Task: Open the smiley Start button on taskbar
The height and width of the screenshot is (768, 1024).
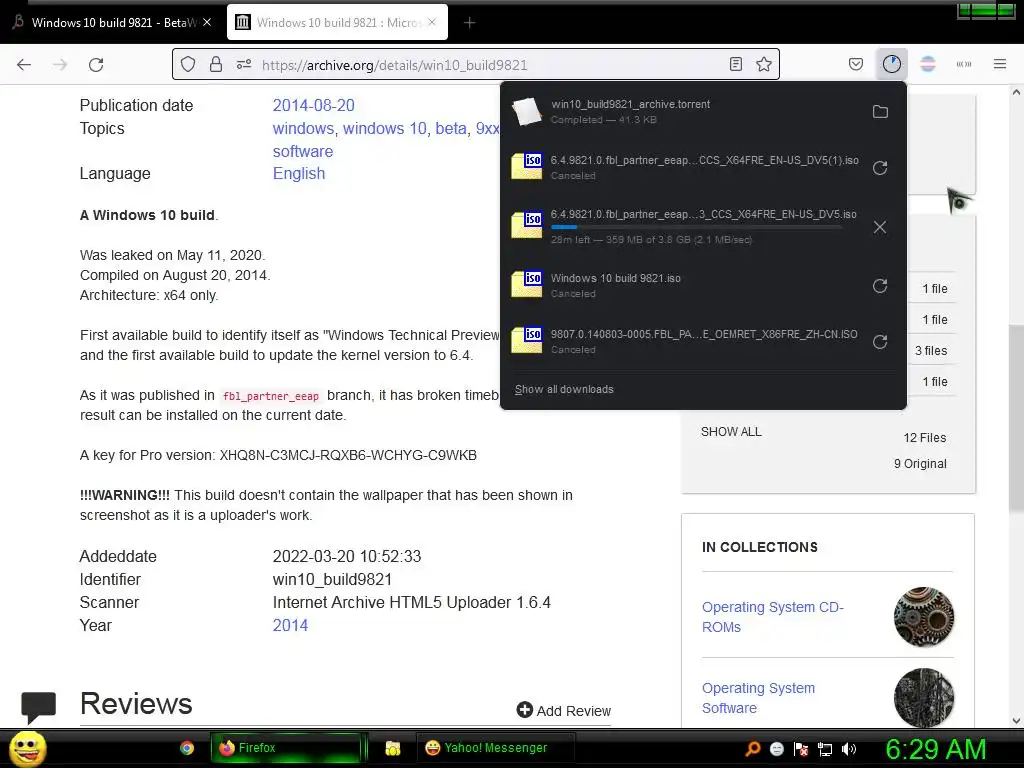Action: pyautogui.click(x=27, y=748)
